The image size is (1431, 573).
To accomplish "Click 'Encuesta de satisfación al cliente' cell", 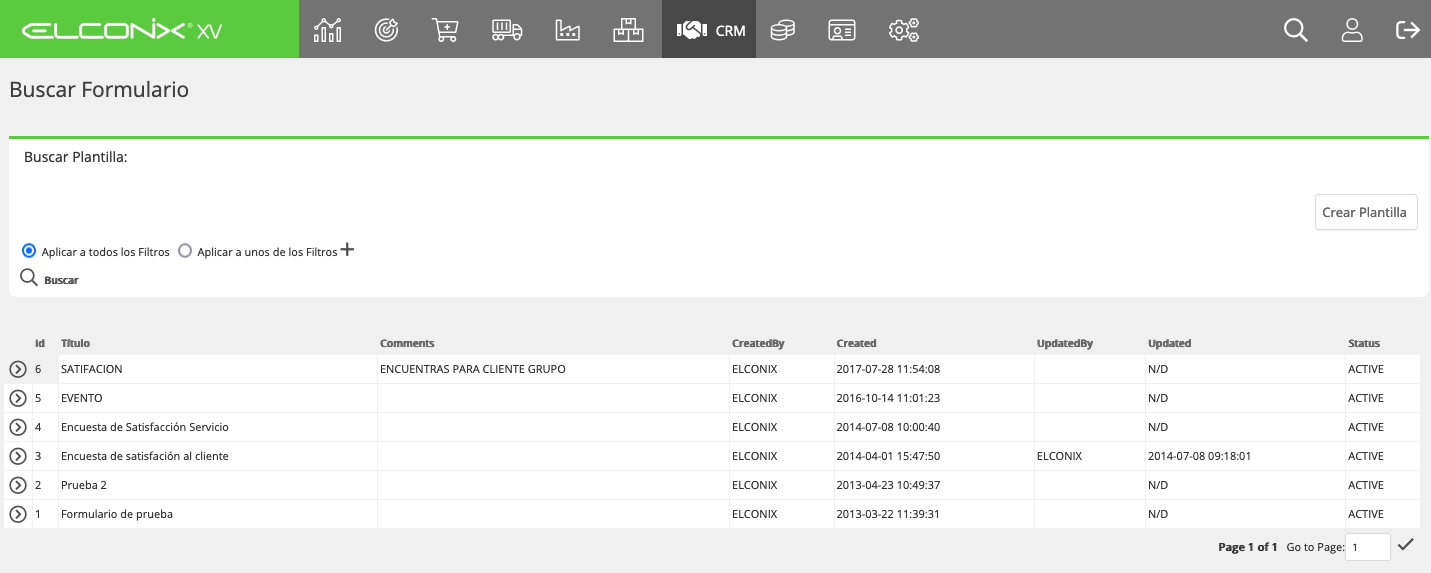I will point(218,456).
